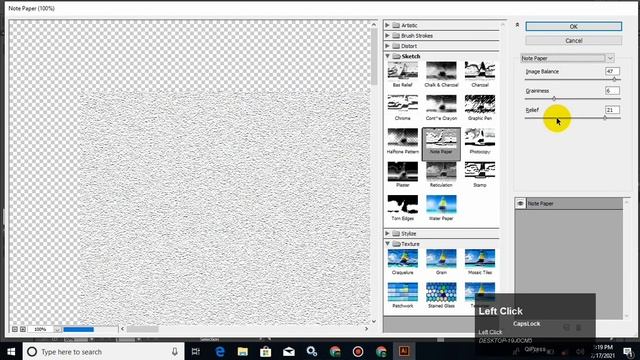Click the microphone icon in search box
This screenshot has width=640, height=360.
(x=175, y=351)
